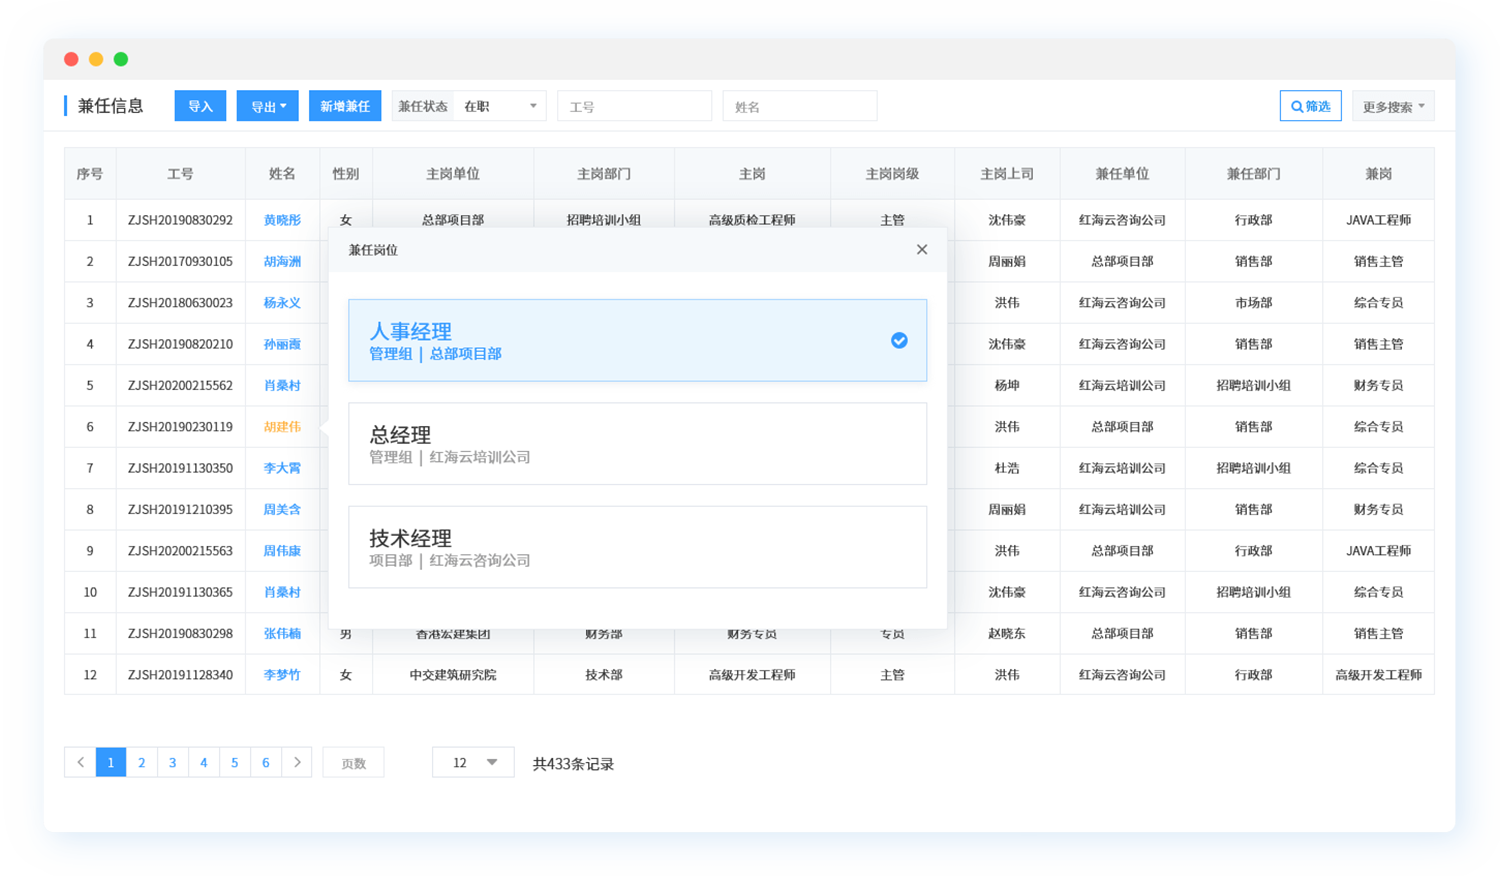The image size is (1500, 876).
Task: Open employee link 周伟康
Action: (282, 550)
